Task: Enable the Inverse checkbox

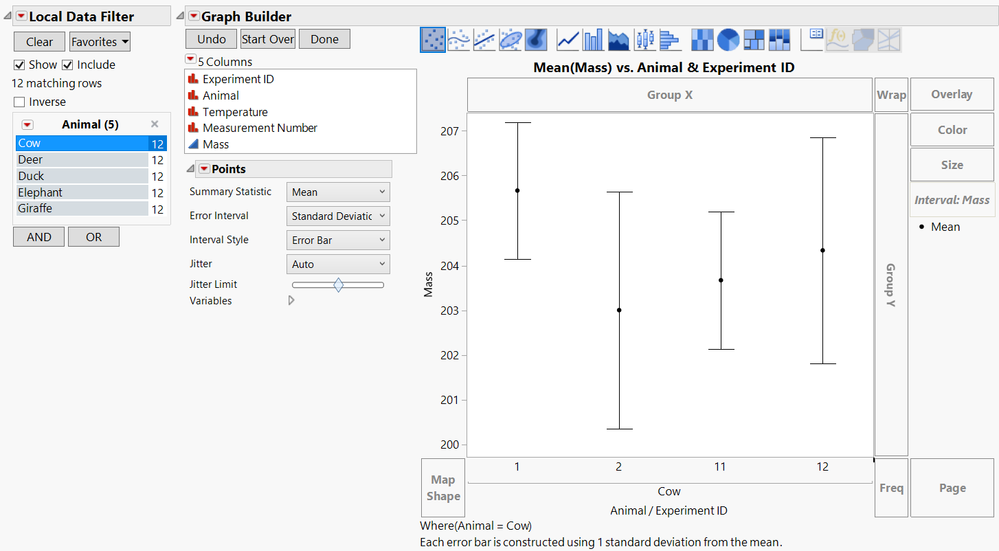Action: click(x=19, y=102)
